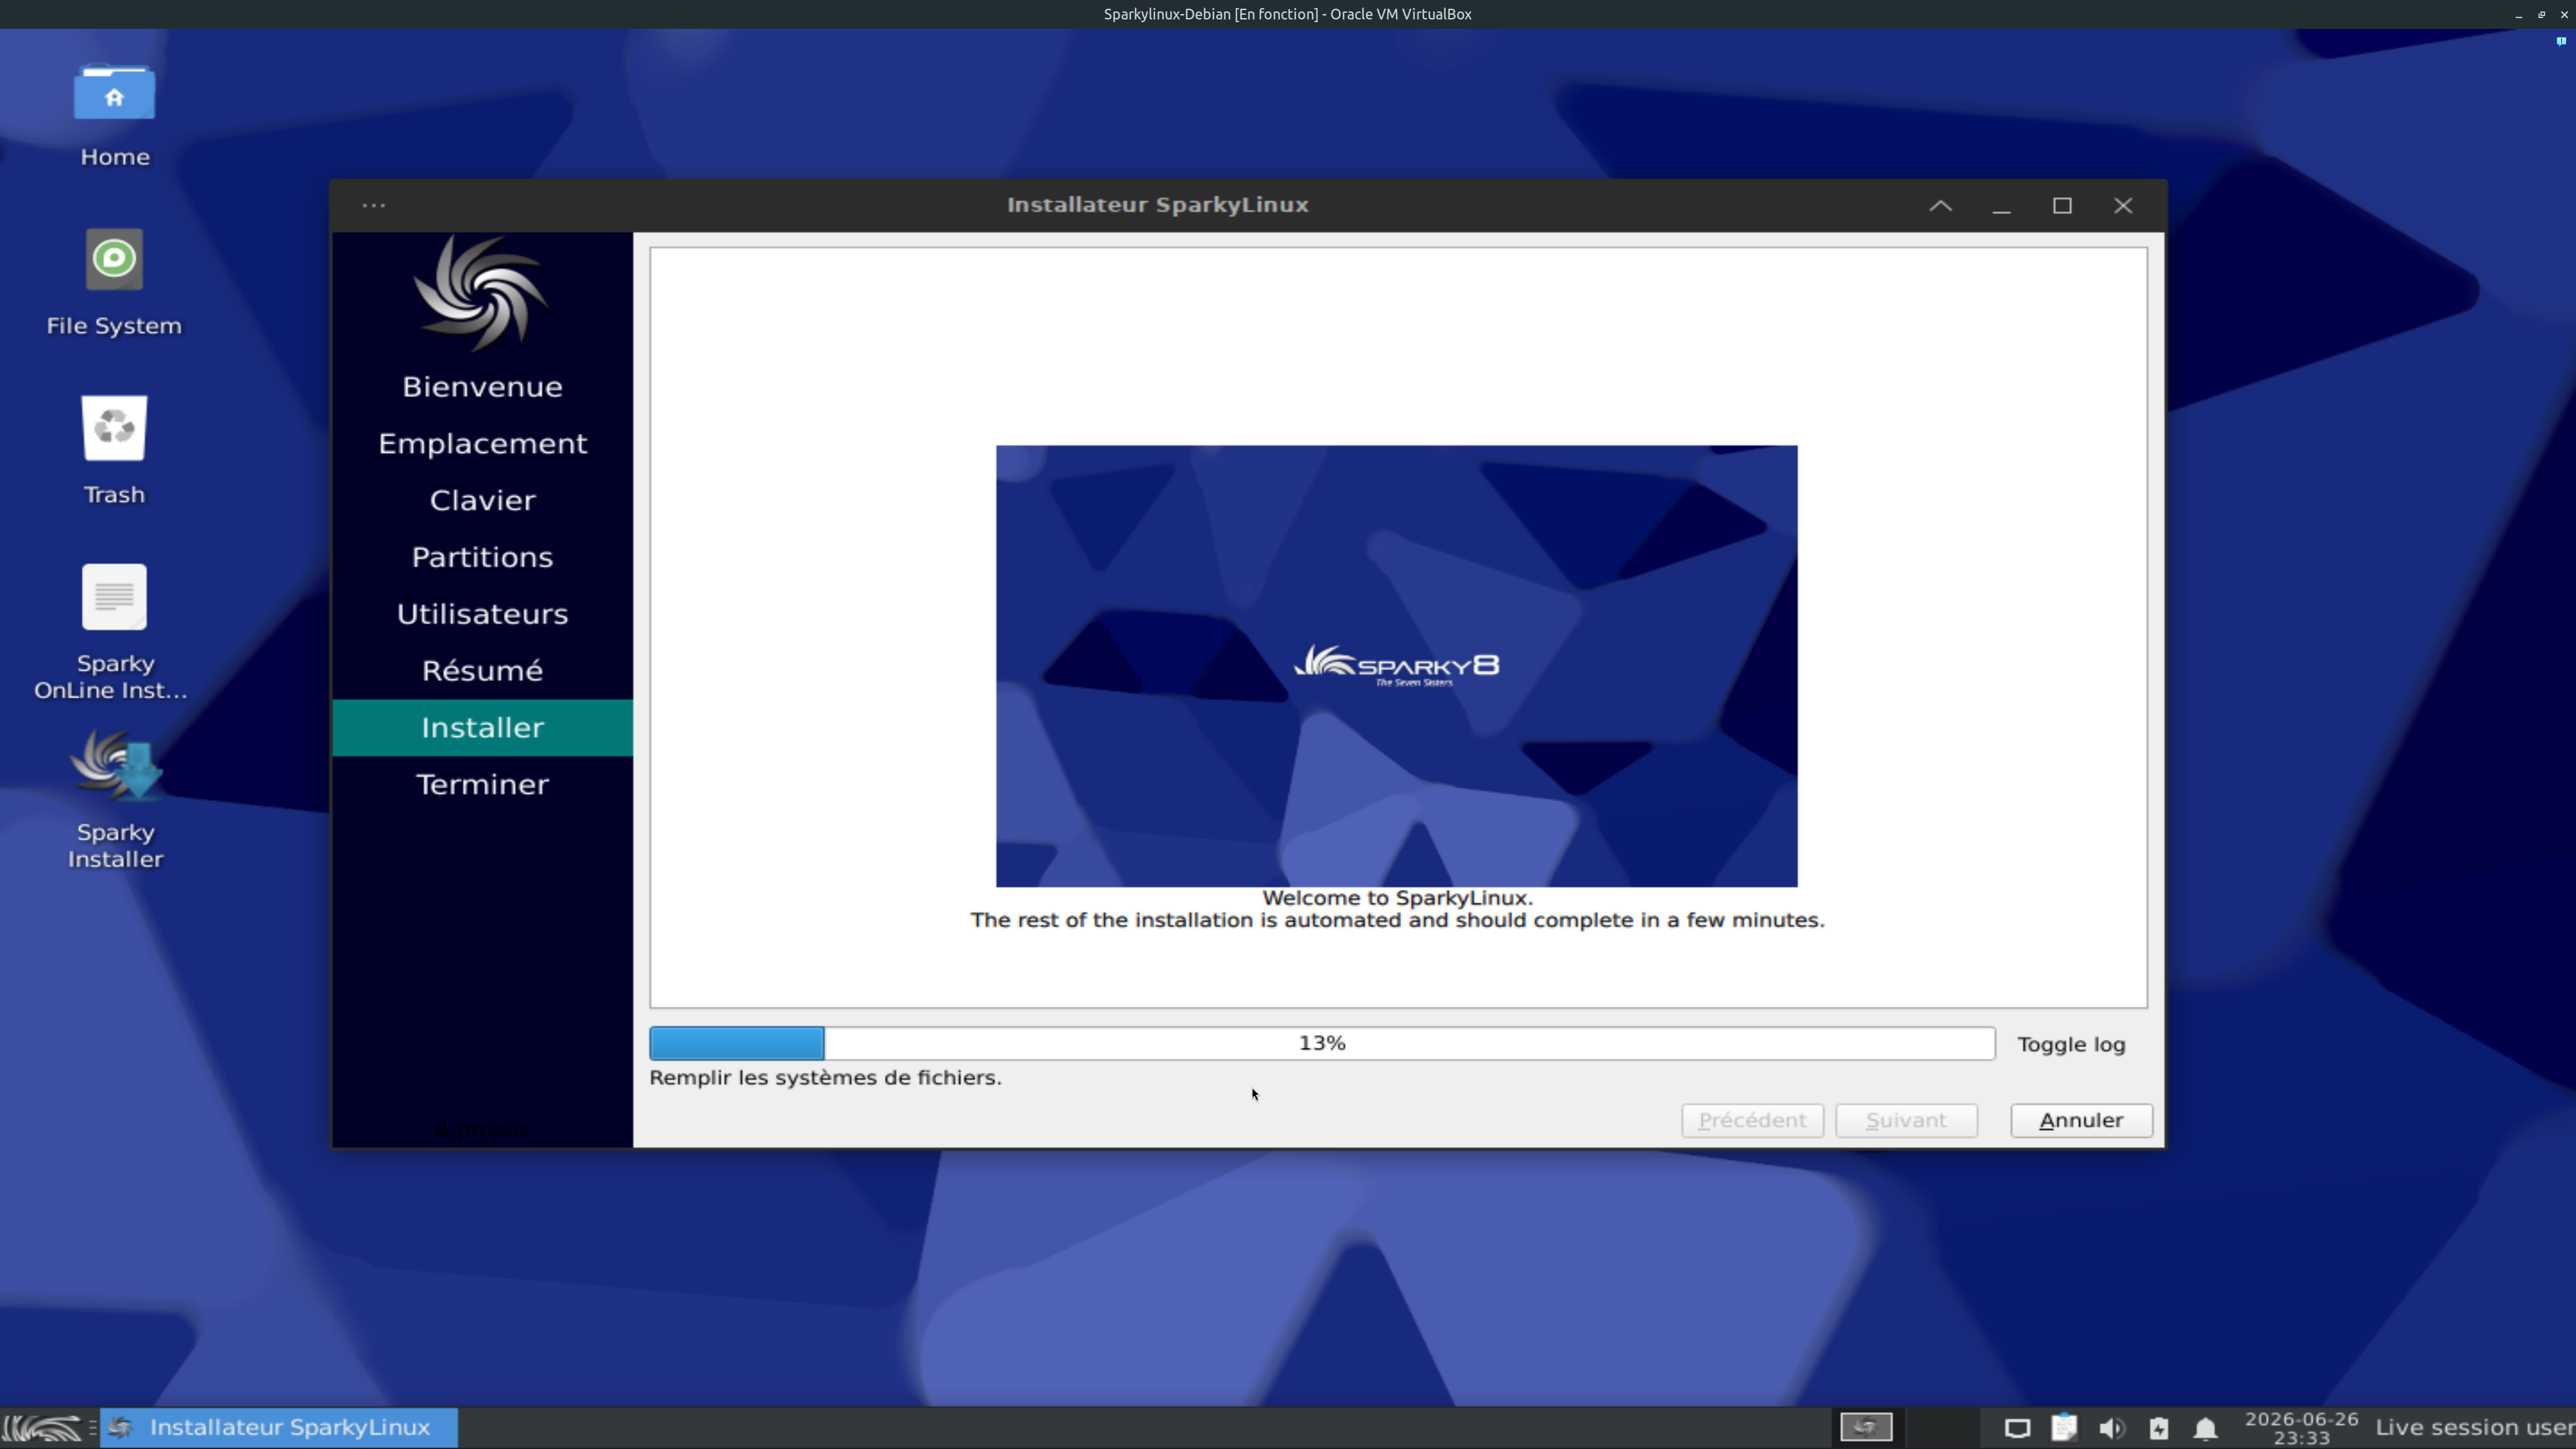Image resolution: width=2576 pixels, height=1449 pixels.
Task: Click the Sparky 8 slideshow image
Action: 1396,666
